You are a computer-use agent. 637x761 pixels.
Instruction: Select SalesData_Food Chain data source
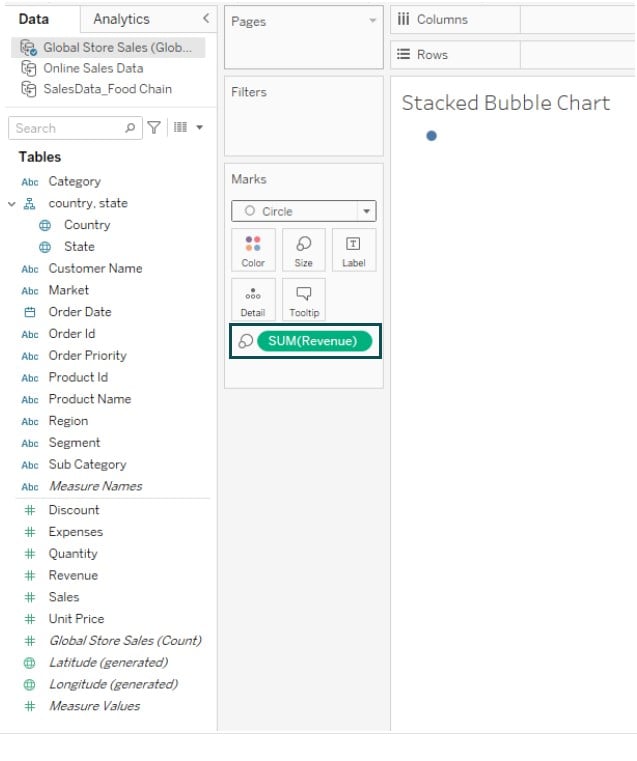108,89
